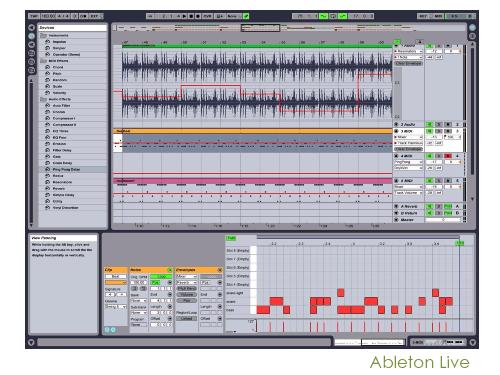The height and width of the screenshot is (375, 500).
Task: Collapse the Instruments folder in the browser
Action: tap(43, 35)
